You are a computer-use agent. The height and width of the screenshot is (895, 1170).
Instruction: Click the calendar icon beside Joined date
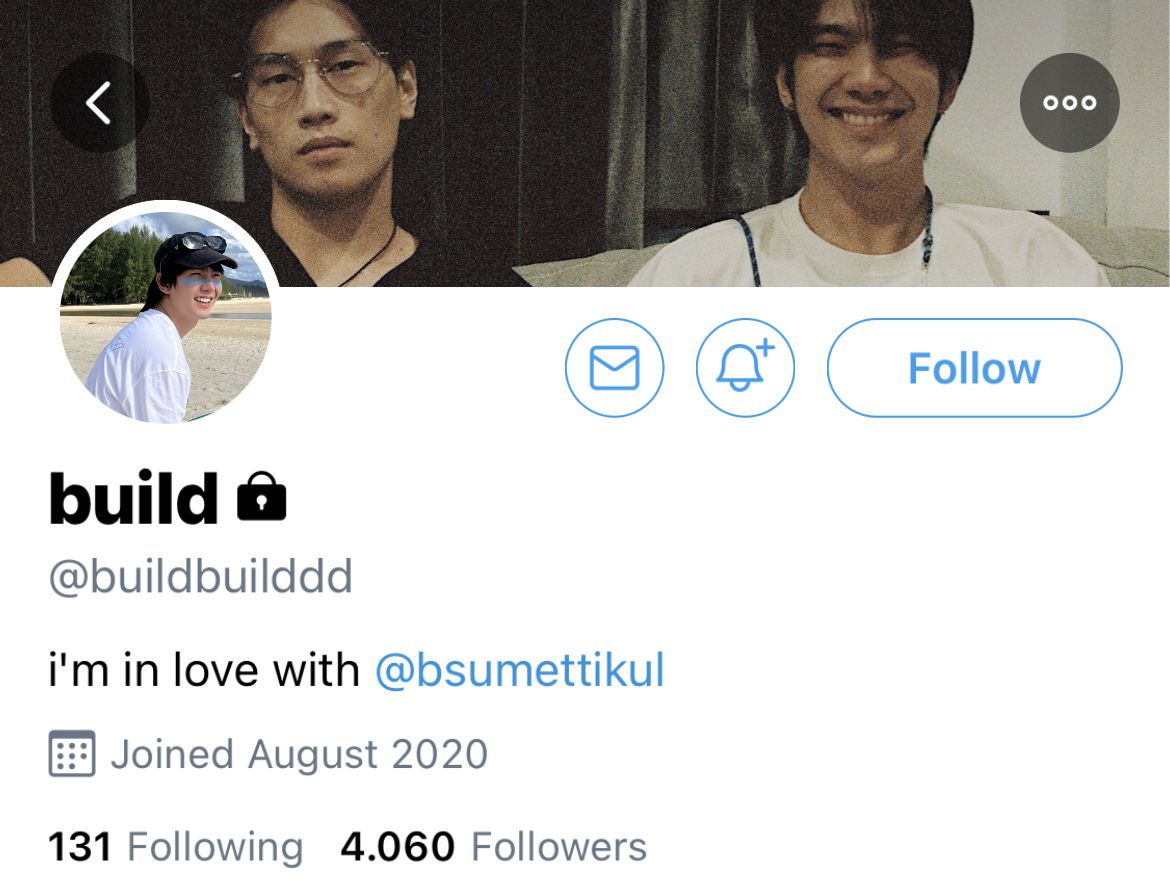coord(72,753)
